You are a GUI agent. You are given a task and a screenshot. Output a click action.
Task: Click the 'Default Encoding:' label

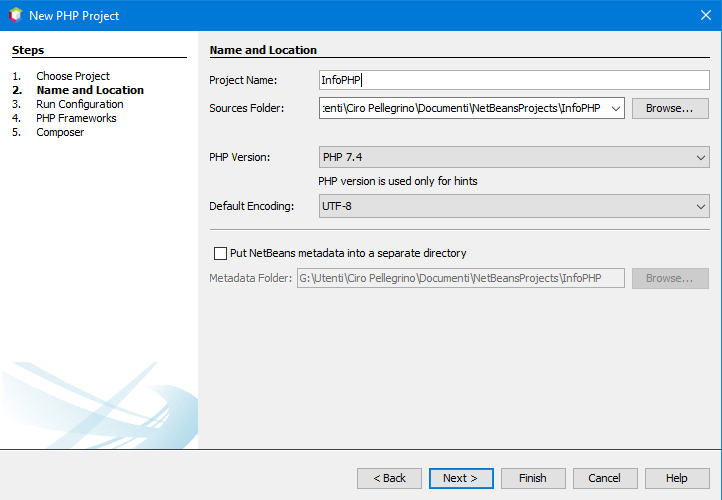pos(251,206)
